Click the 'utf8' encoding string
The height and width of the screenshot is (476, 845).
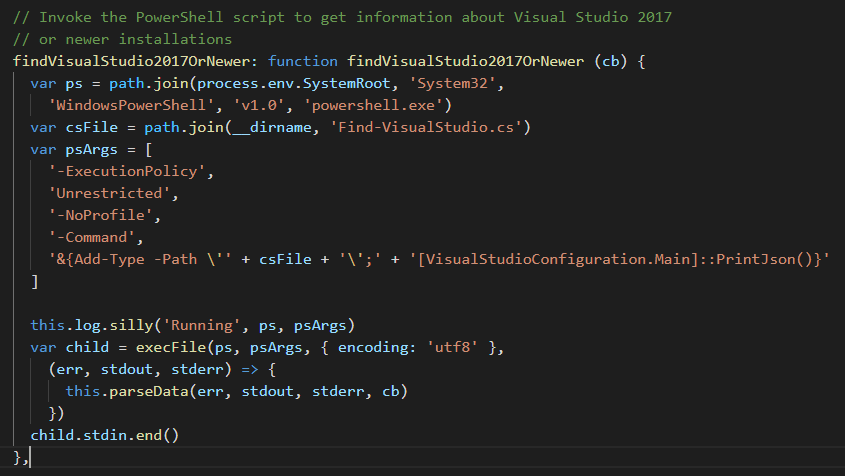[x=452, y=347]
